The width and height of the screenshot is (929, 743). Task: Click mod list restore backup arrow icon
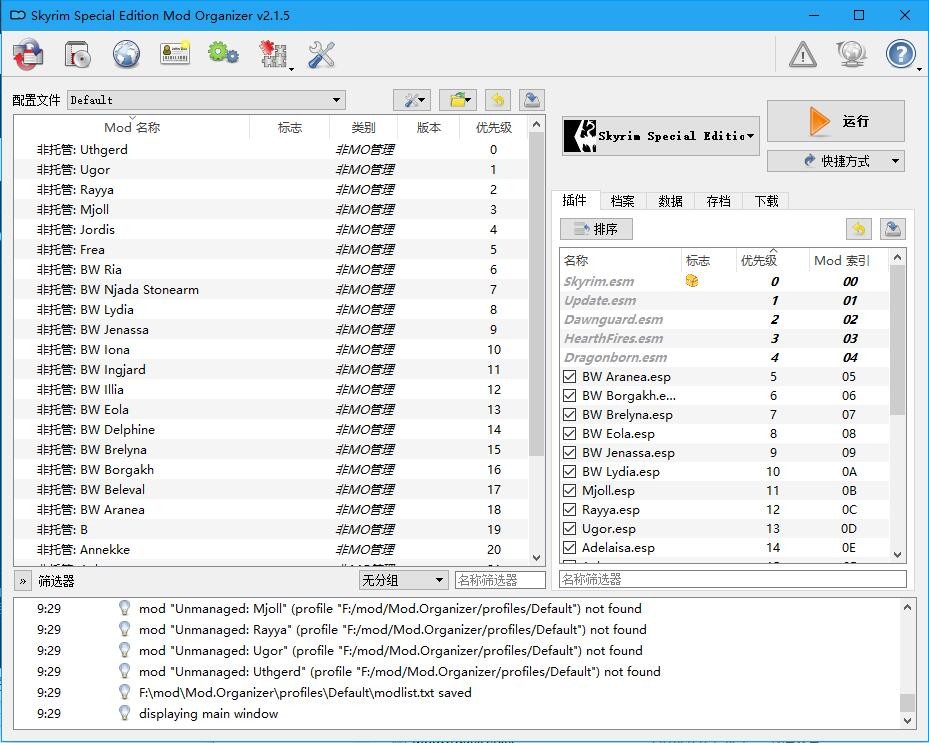(x=498, y=100)
